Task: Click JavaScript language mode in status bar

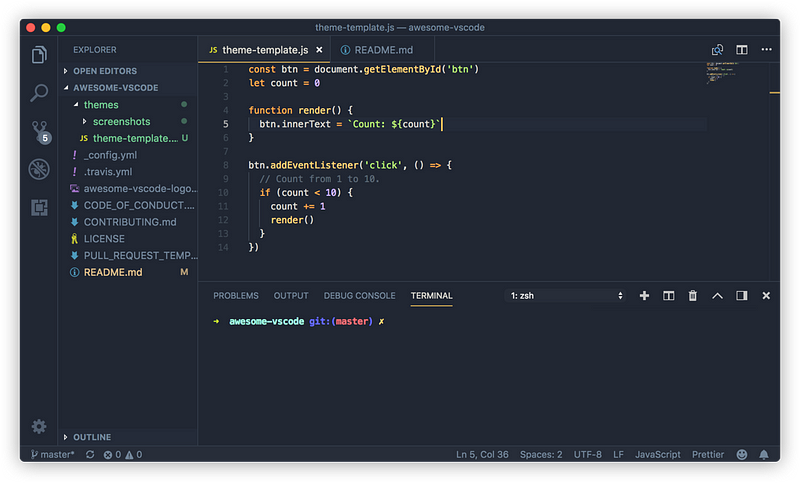Action: [x=657, y=454]
